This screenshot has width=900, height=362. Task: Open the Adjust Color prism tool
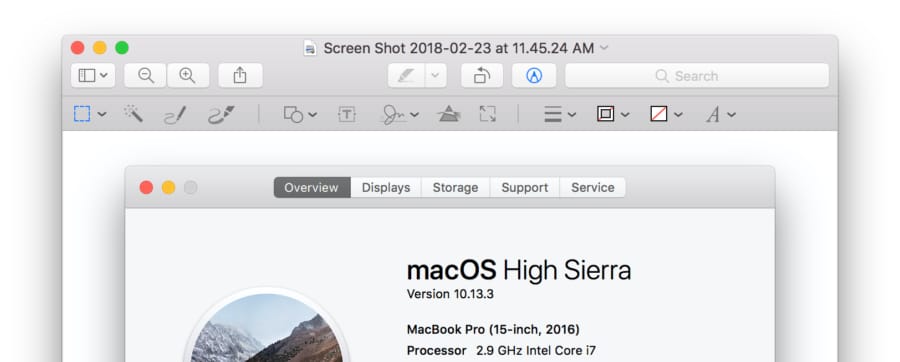coord(448,114)
